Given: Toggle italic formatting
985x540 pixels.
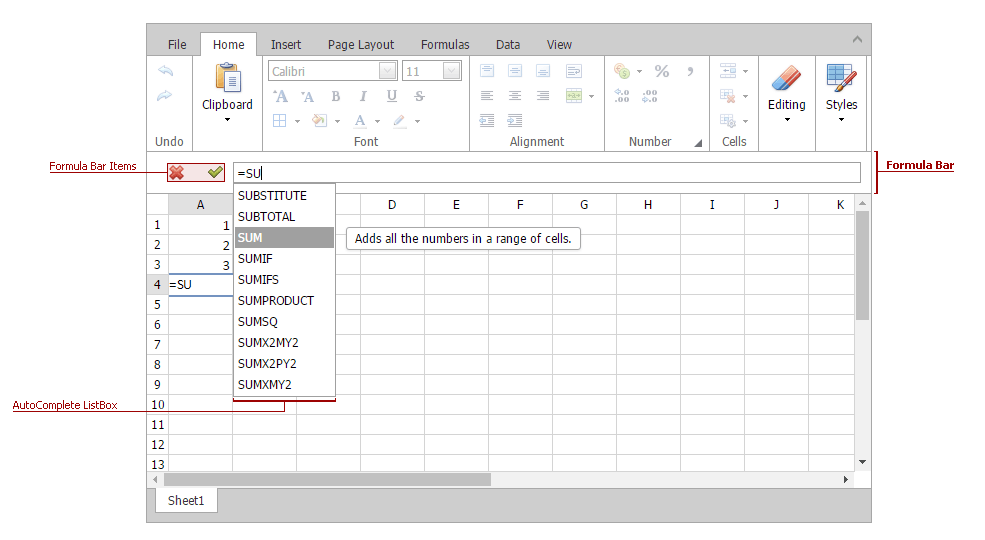Looking at the screenshot, I should 364,96.
